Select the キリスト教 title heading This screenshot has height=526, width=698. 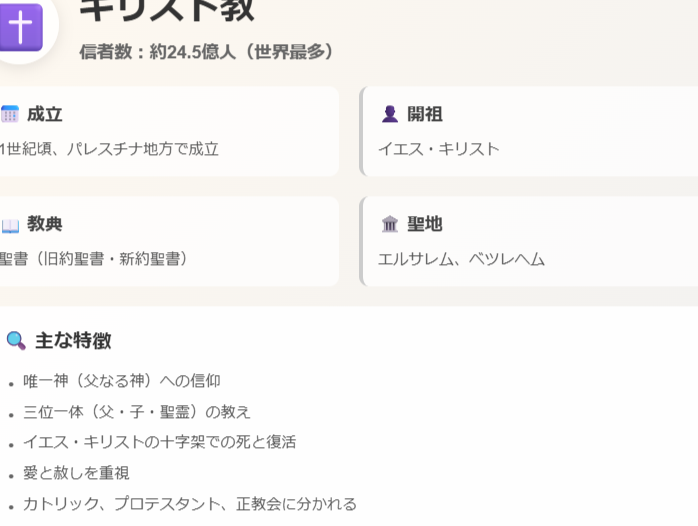167,10
